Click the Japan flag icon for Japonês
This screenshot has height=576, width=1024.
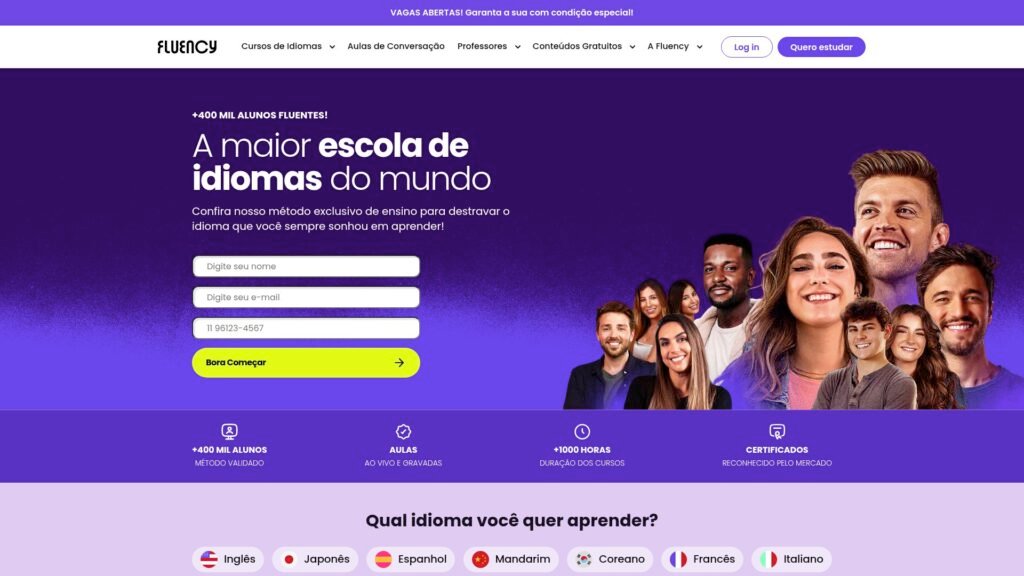(x=289, y=559)
